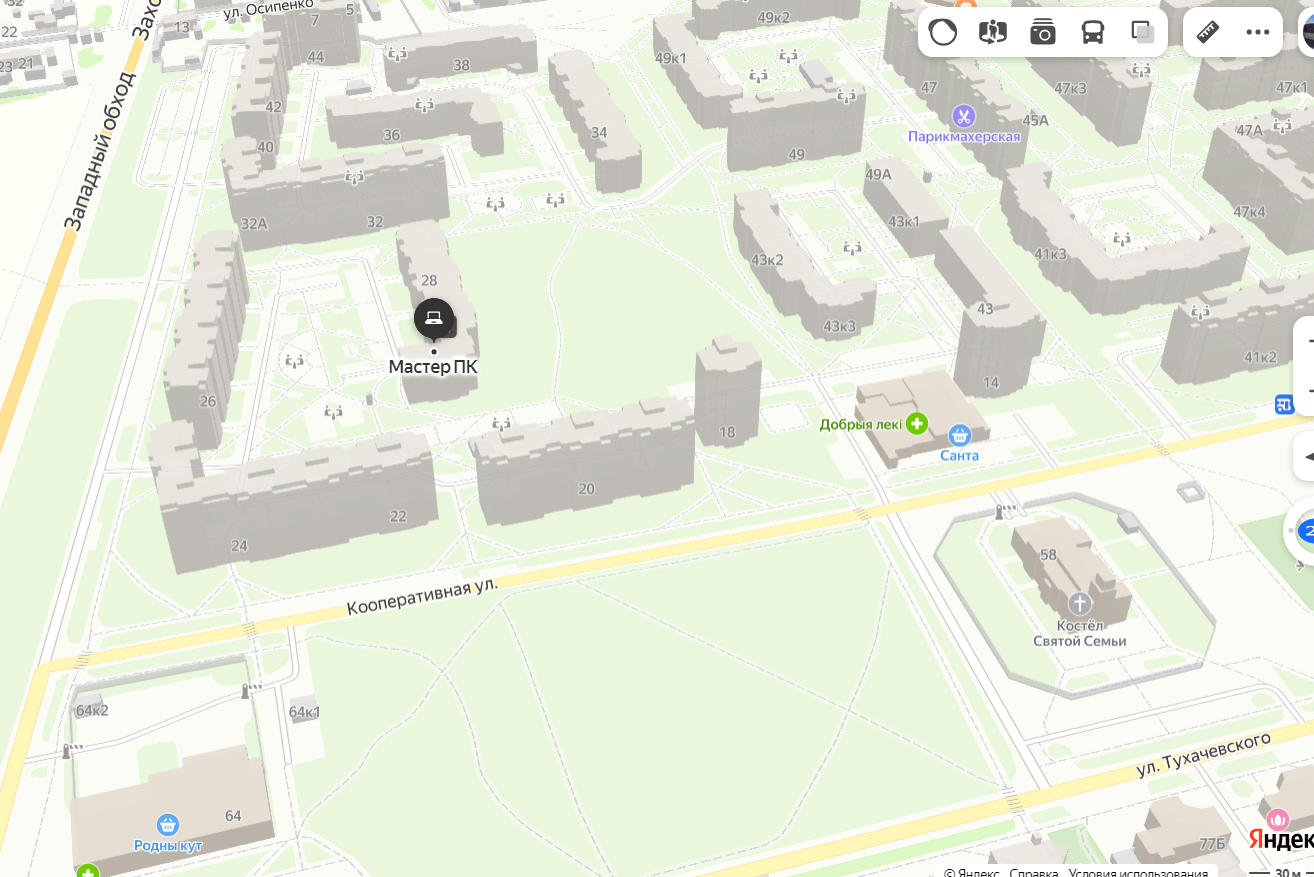Click building number 20 label

[586, 489]
